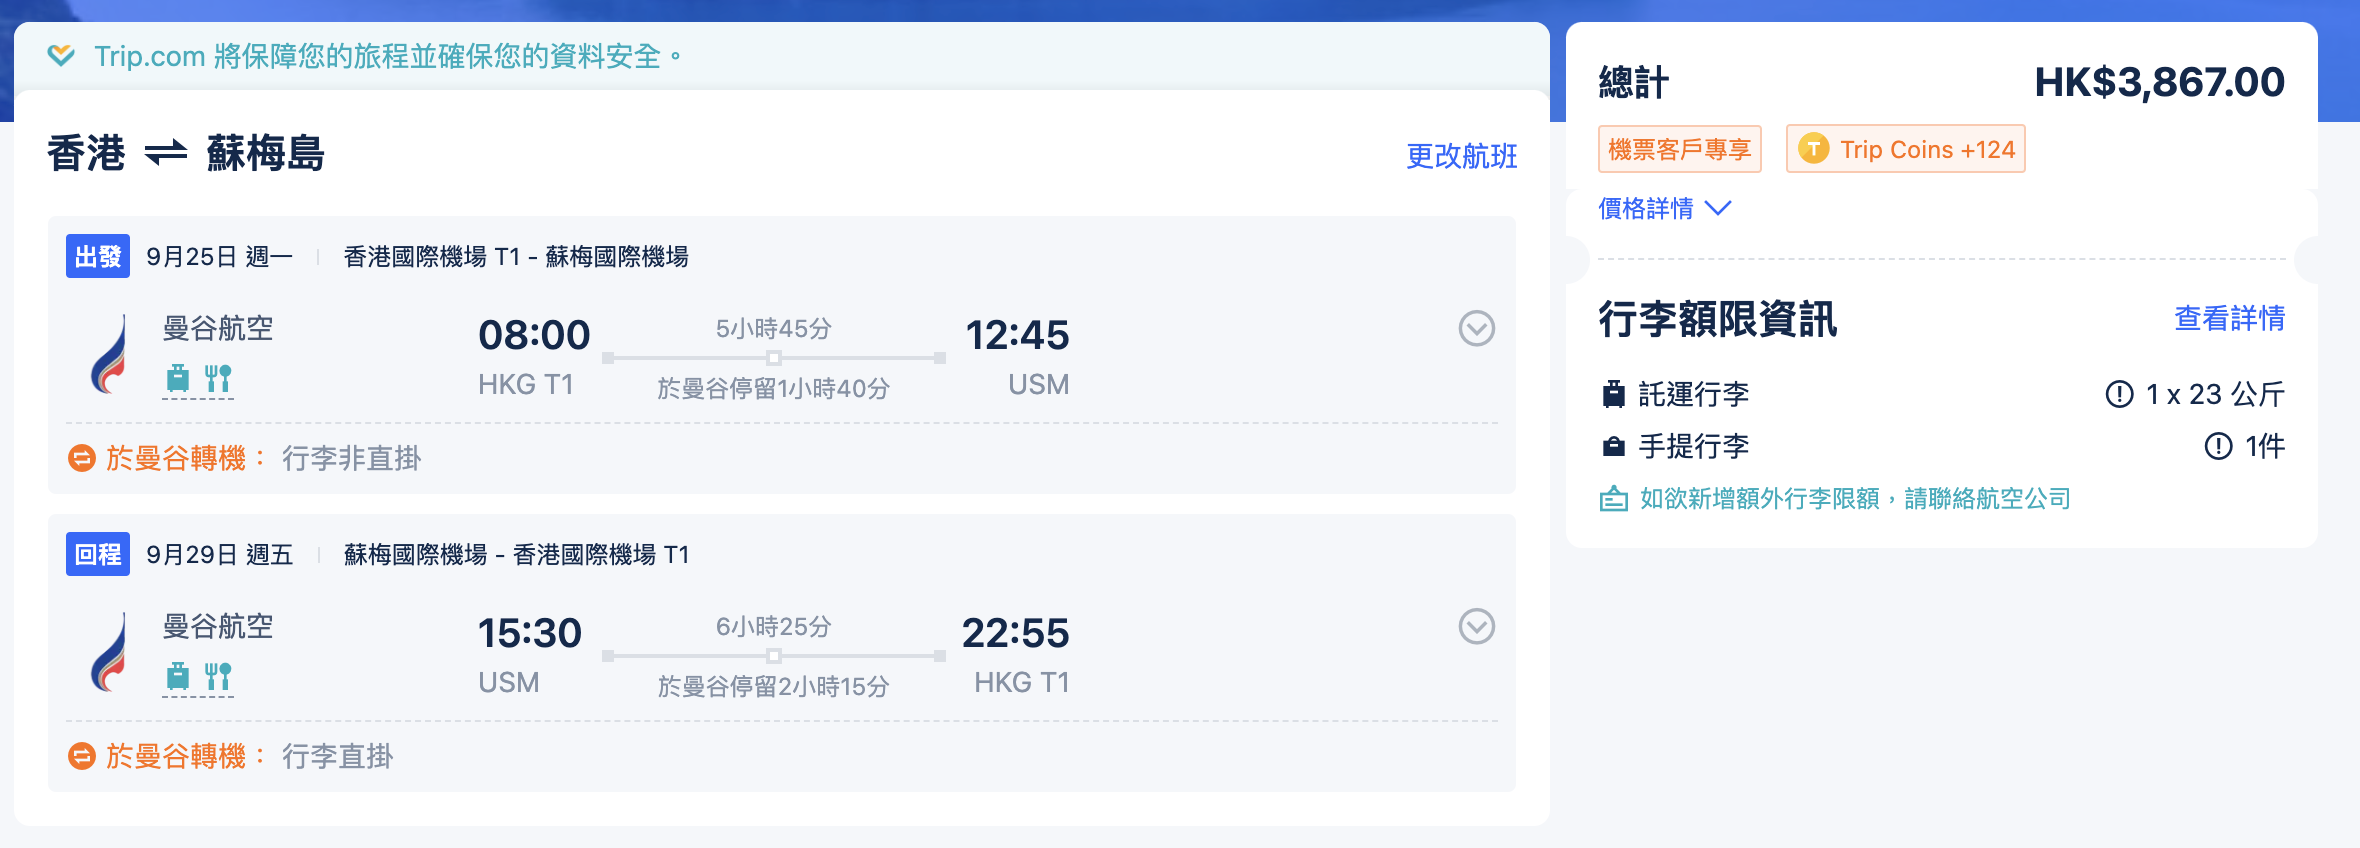Click the 機票客戶專享 tag

(1679, 149)
